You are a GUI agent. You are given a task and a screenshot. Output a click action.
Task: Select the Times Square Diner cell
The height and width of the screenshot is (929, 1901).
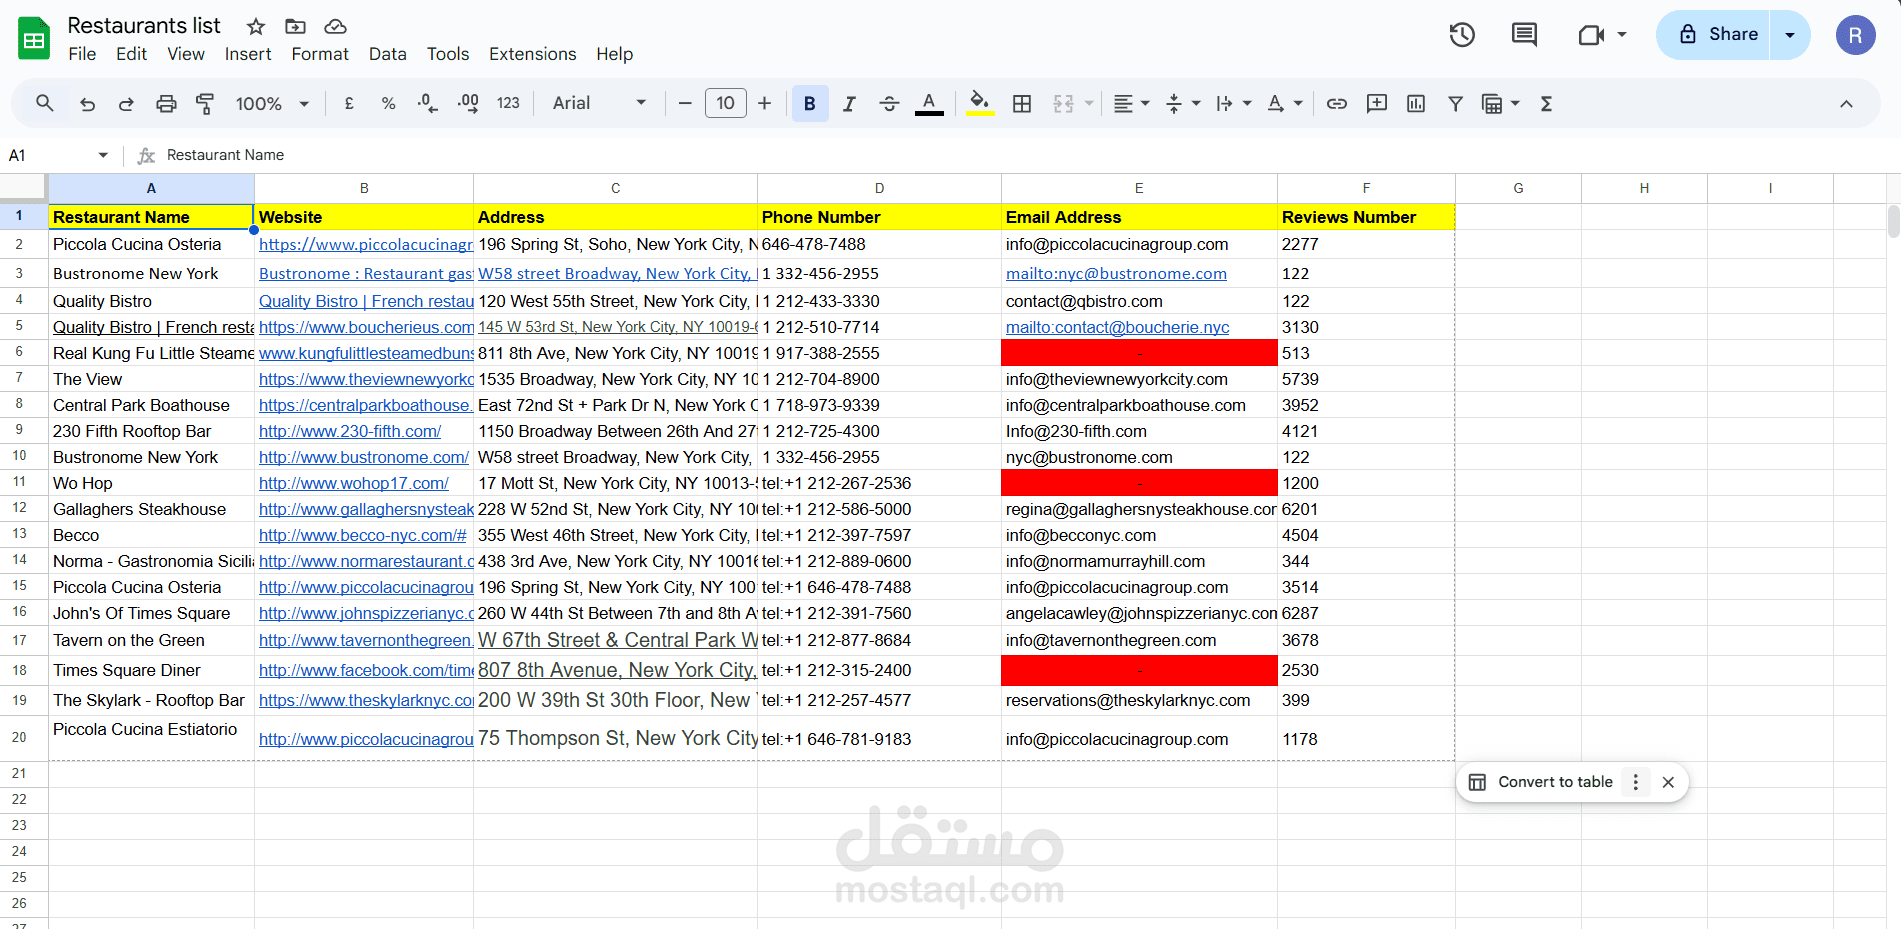pyautogui.click(x=151, y=670)
